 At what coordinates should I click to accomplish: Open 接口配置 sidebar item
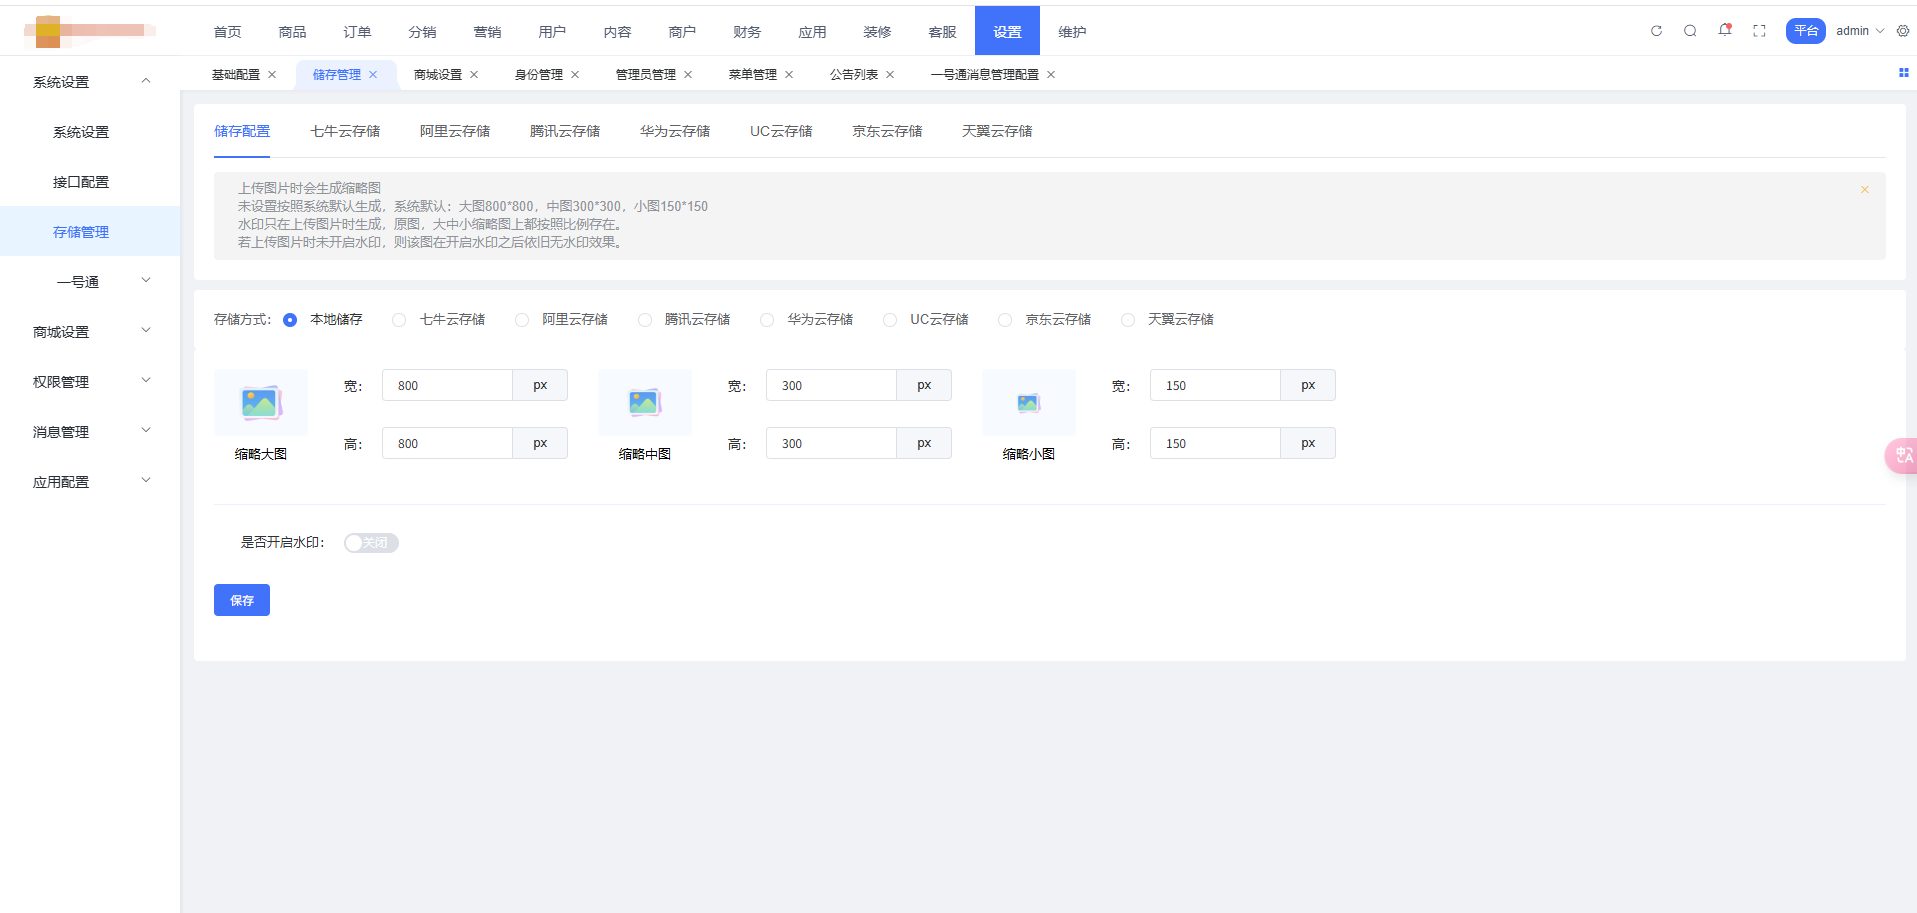81,182
